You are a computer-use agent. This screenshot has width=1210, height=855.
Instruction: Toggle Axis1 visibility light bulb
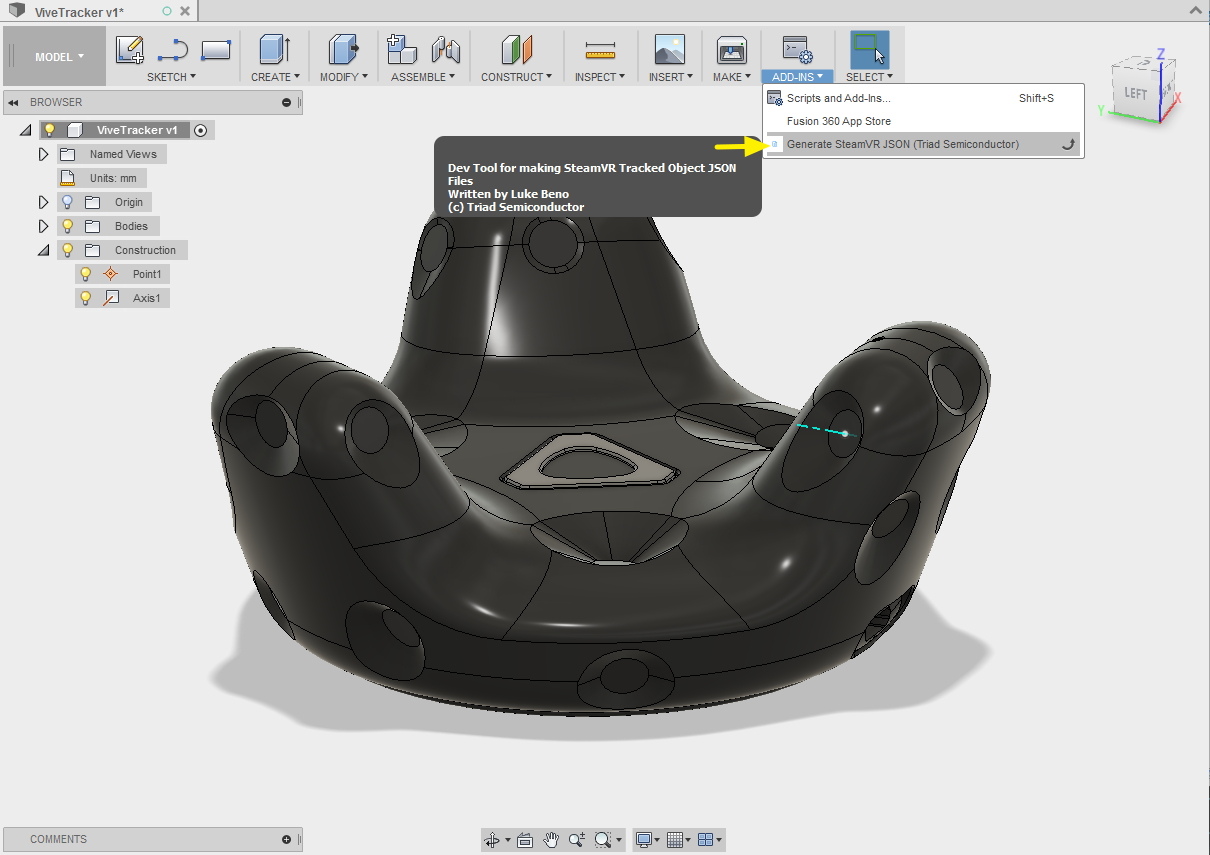[x=86, y=298]
